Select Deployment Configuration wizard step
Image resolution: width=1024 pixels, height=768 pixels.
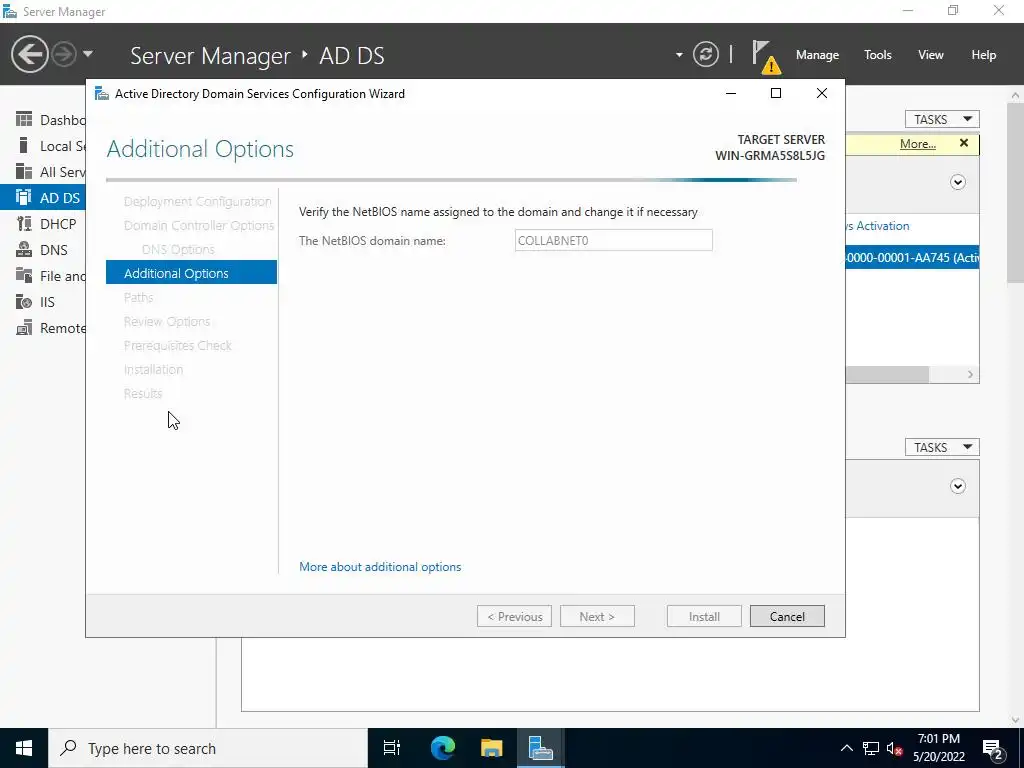pyautogui.click(x=197, y=201)
